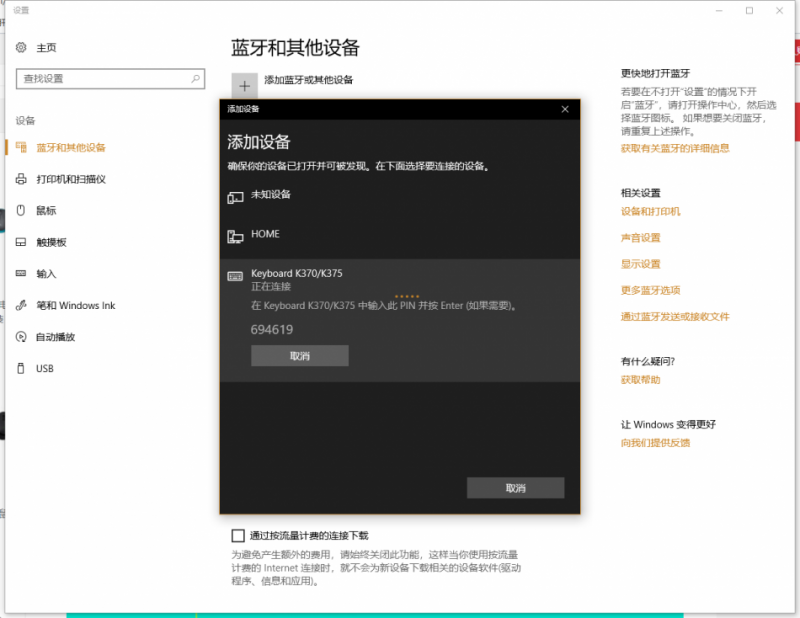Image resolution: width=800 pixels, height=618 pixels.
Task: Click the search magnifier icon
Action: pos(195,79)
